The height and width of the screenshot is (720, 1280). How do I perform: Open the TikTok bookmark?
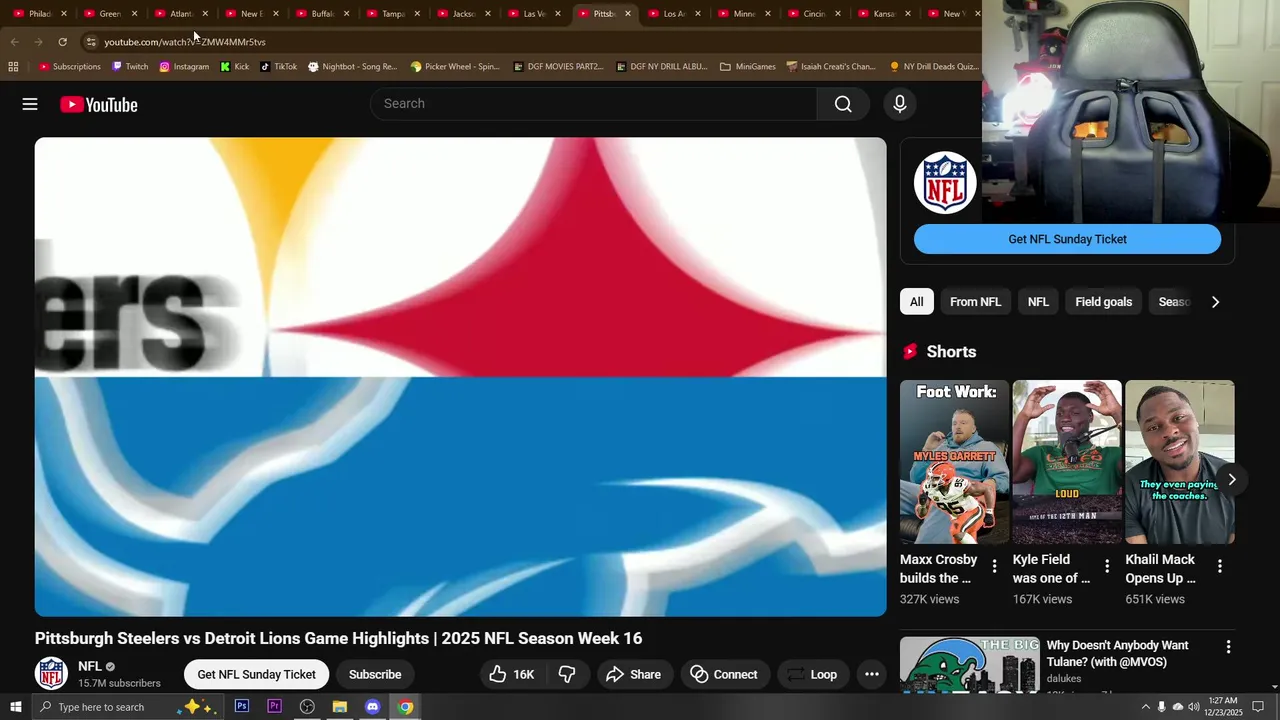(279, 67)
